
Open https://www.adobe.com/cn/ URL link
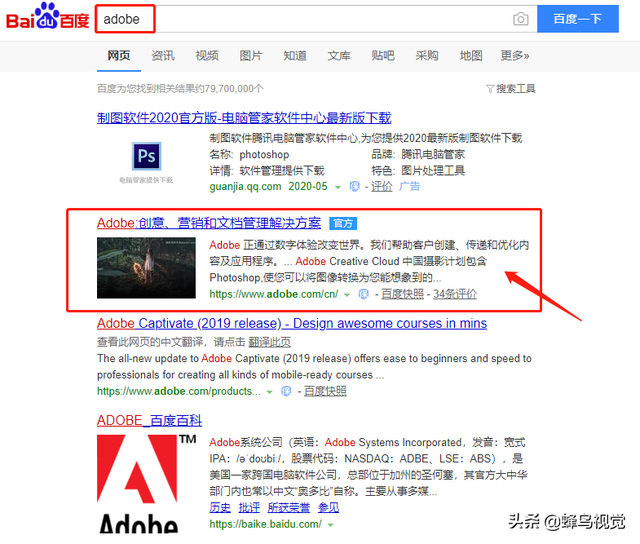pos(273,294)
